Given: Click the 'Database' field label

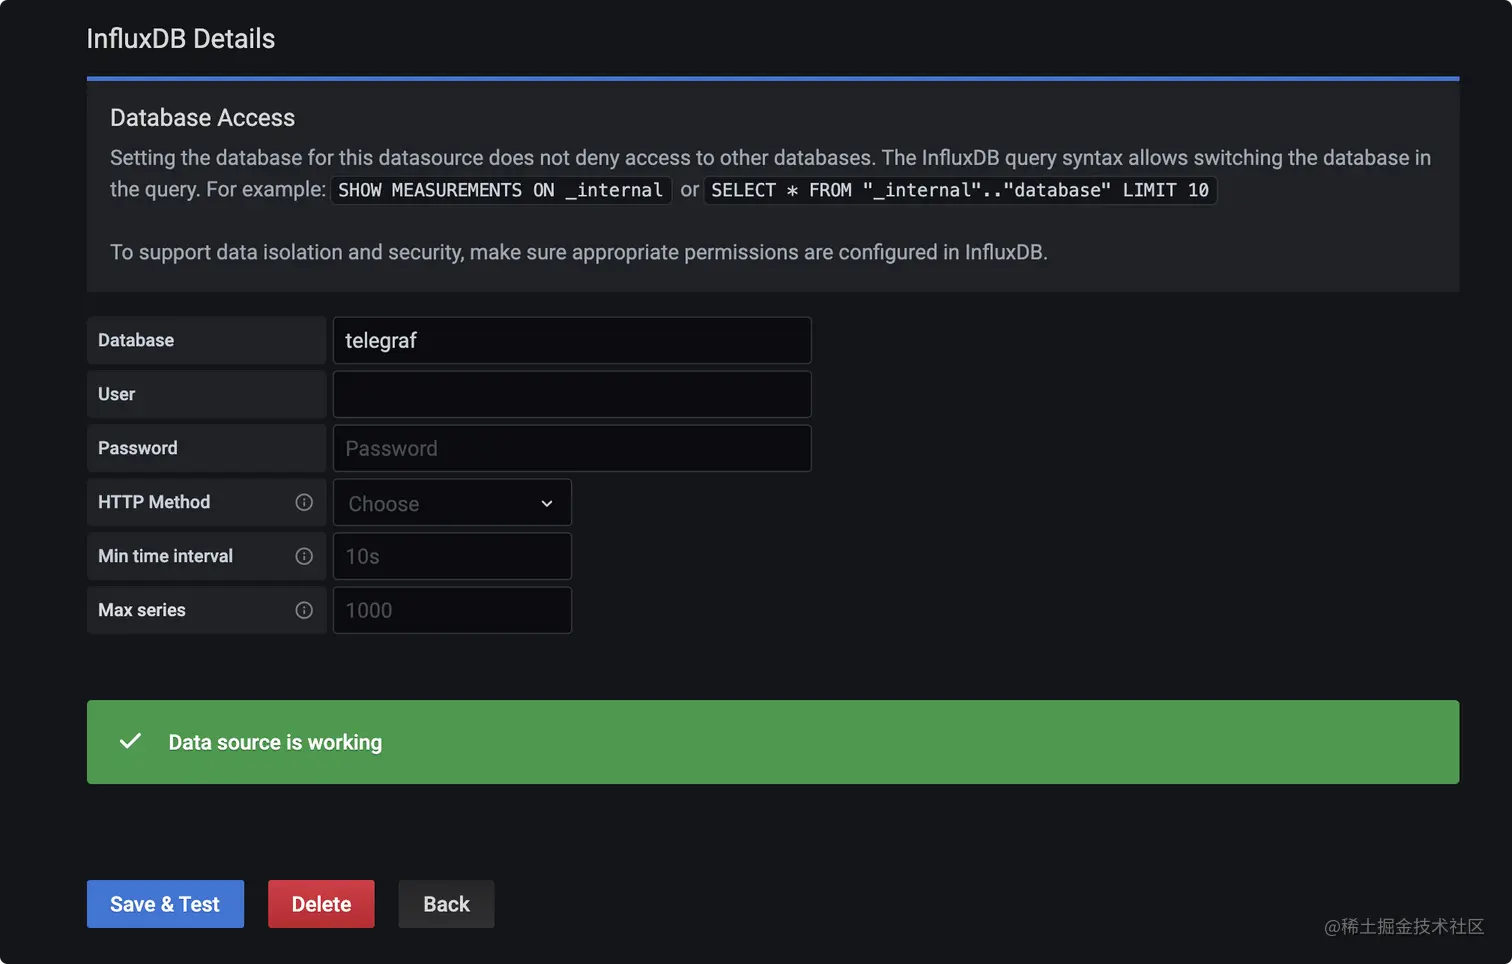Looking at the screenshot, I should pos(136,340).
